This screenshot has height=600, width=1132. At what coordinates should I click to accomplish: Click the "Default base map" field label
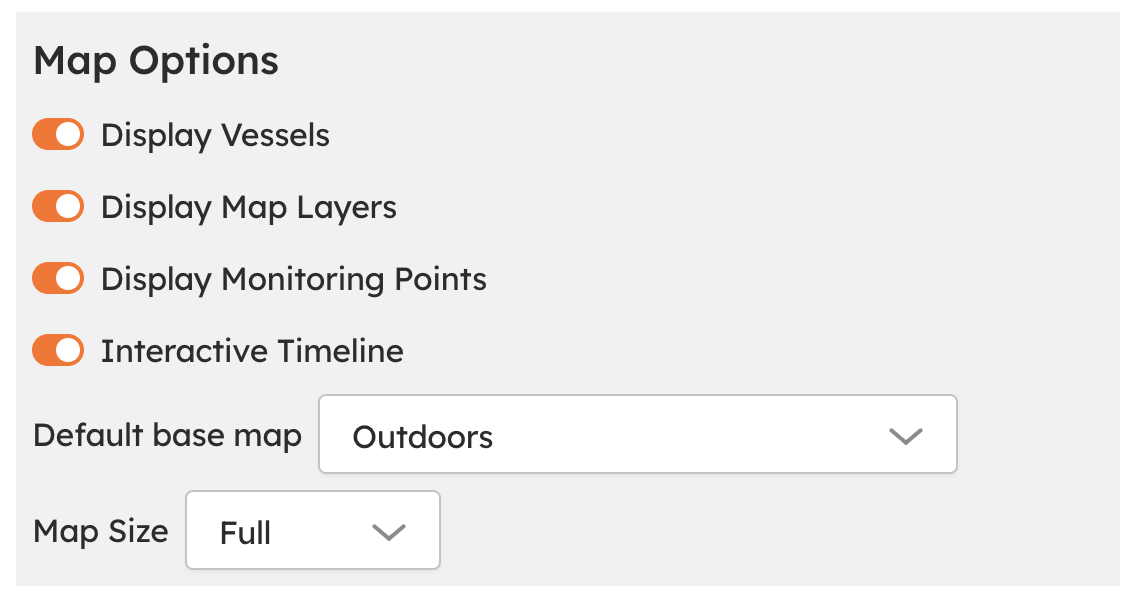(167, 436)
